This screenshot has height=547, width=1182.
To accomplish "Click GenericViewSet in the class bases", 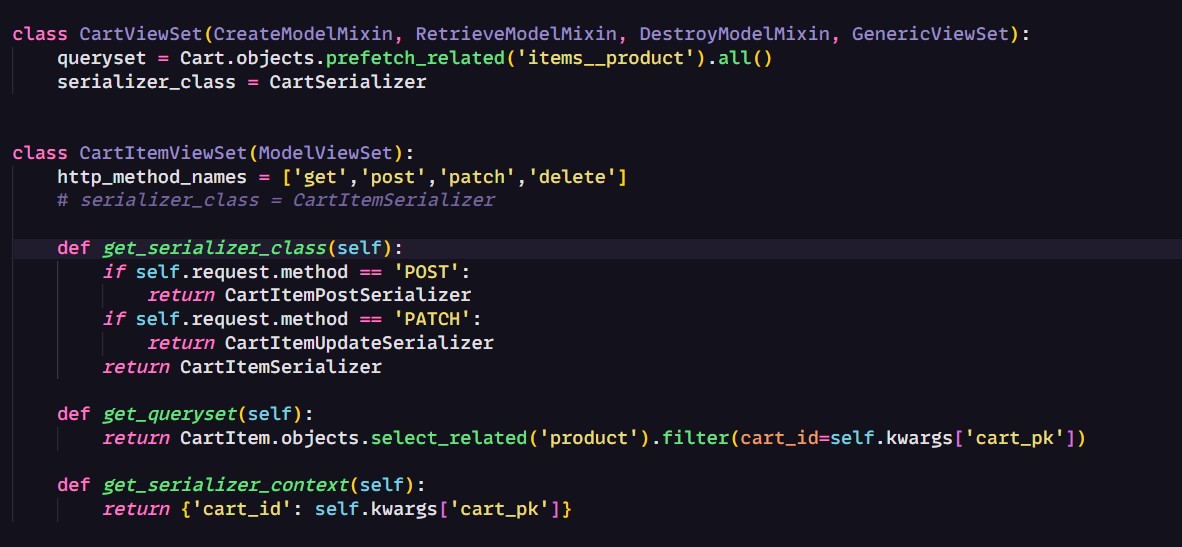I will tap(930, 34).
